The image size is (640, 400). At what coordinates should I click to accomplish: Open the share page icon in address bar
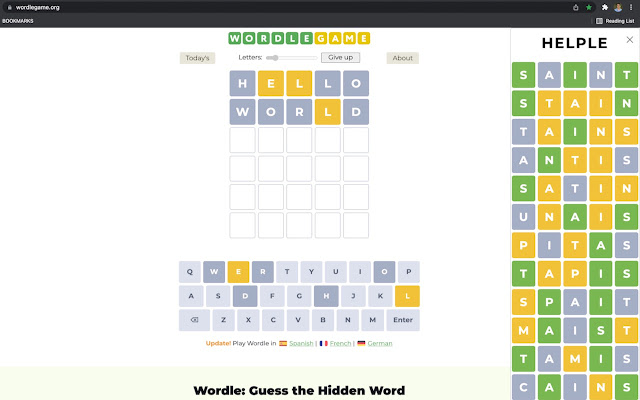coord(576,7)
